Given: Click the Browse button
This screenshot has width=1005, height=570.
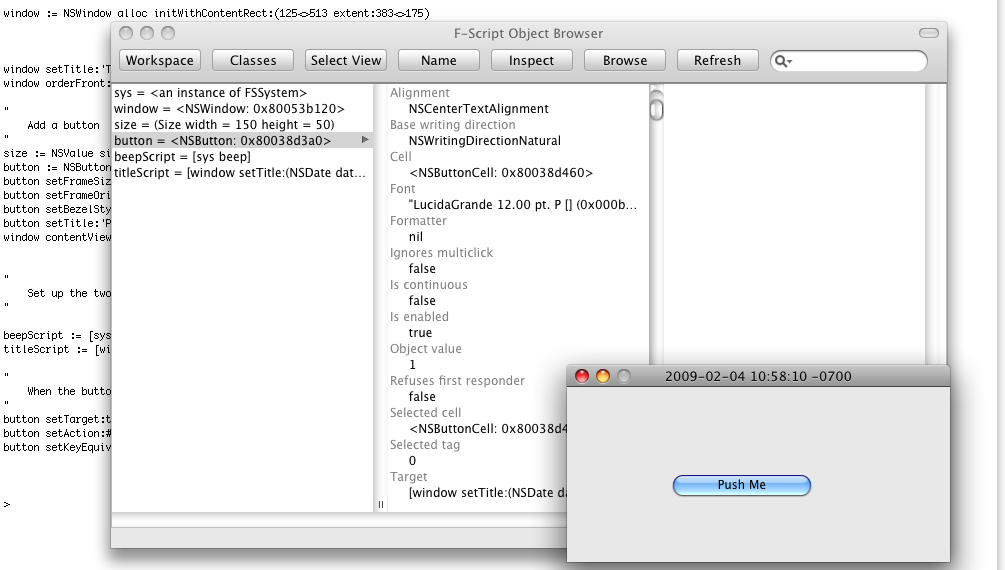Looking at the screenshot, I should pos(624,60).
